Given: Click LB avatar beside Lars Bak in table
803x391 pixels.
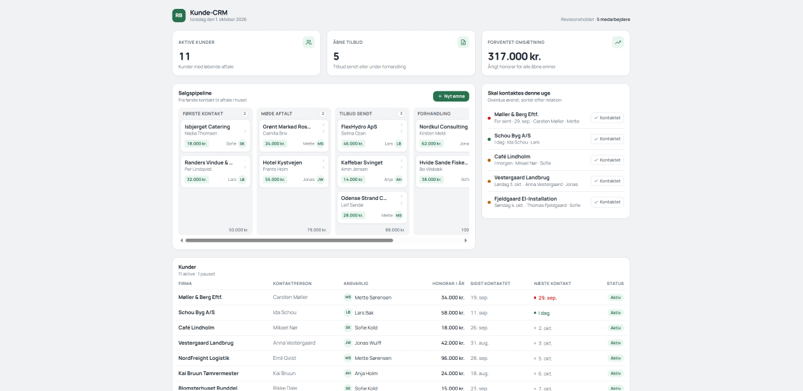Looking at the screenshot, I should coord(348,313).
